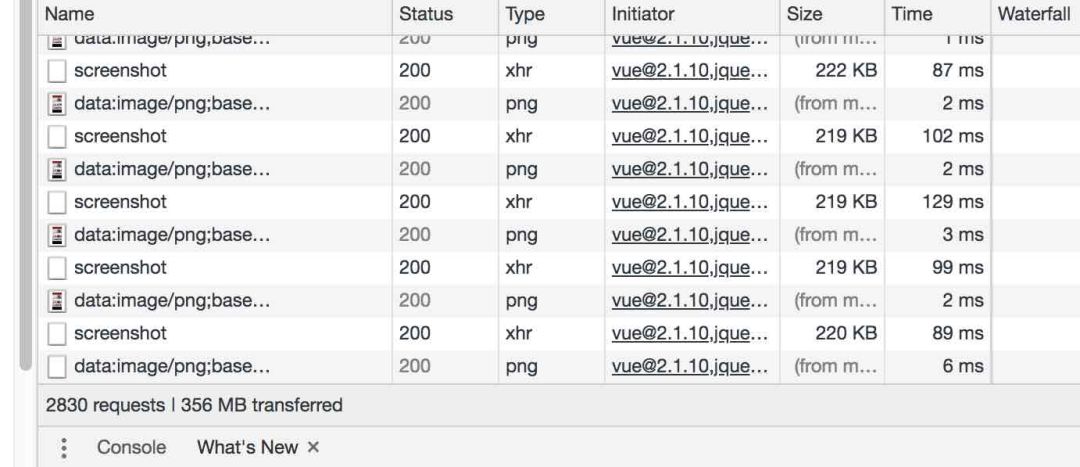Open the vue@2.1.10 initiator link for the 129 ms request

(688, 202)
